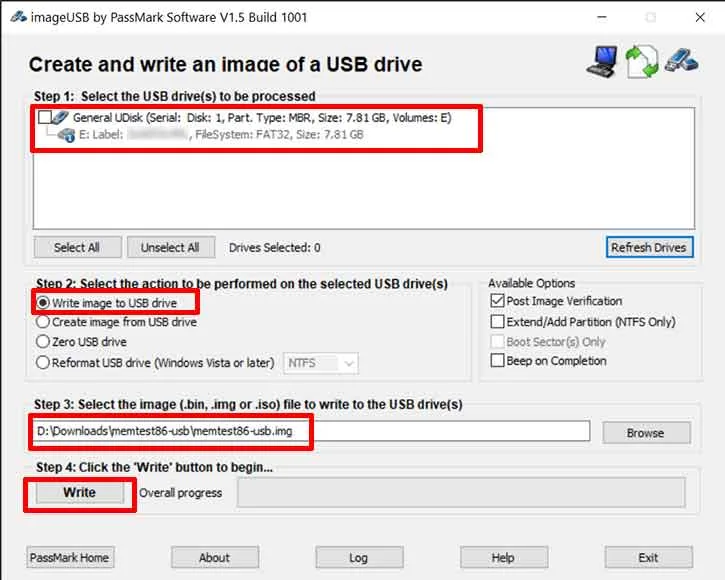Minimize the imageUSB window
Viewport: 725px width, 580px height.
(x=602, y=18)
